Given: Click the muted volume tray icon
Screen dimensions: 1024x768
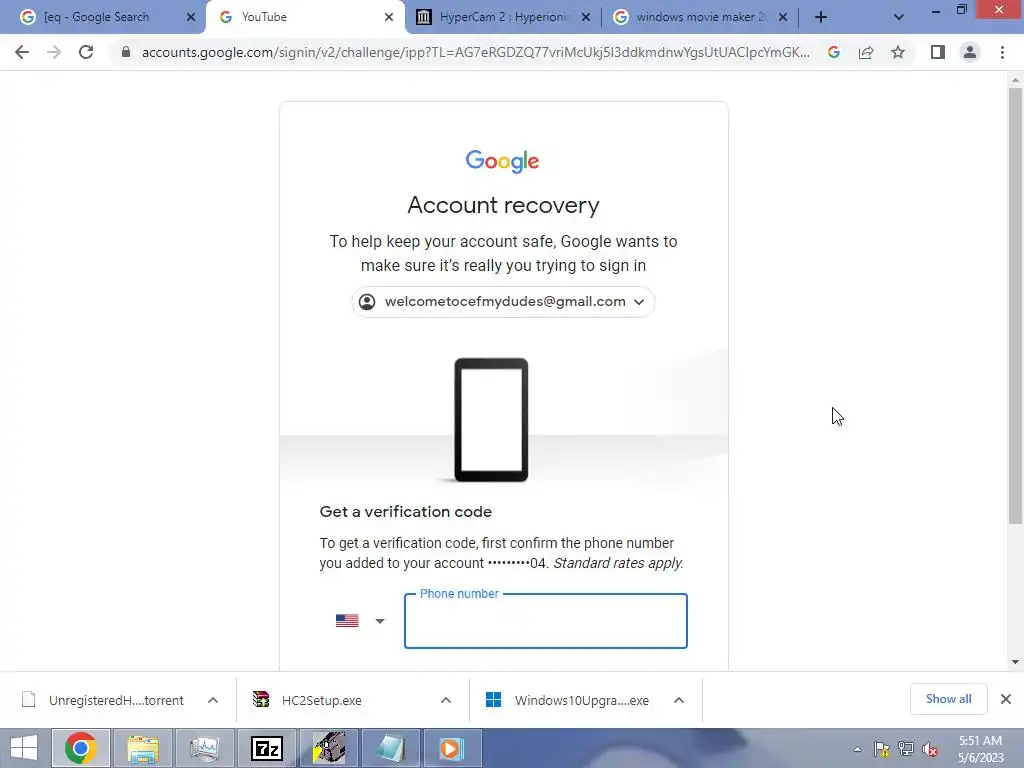Looking at the screenshot, I should [930, 749].
